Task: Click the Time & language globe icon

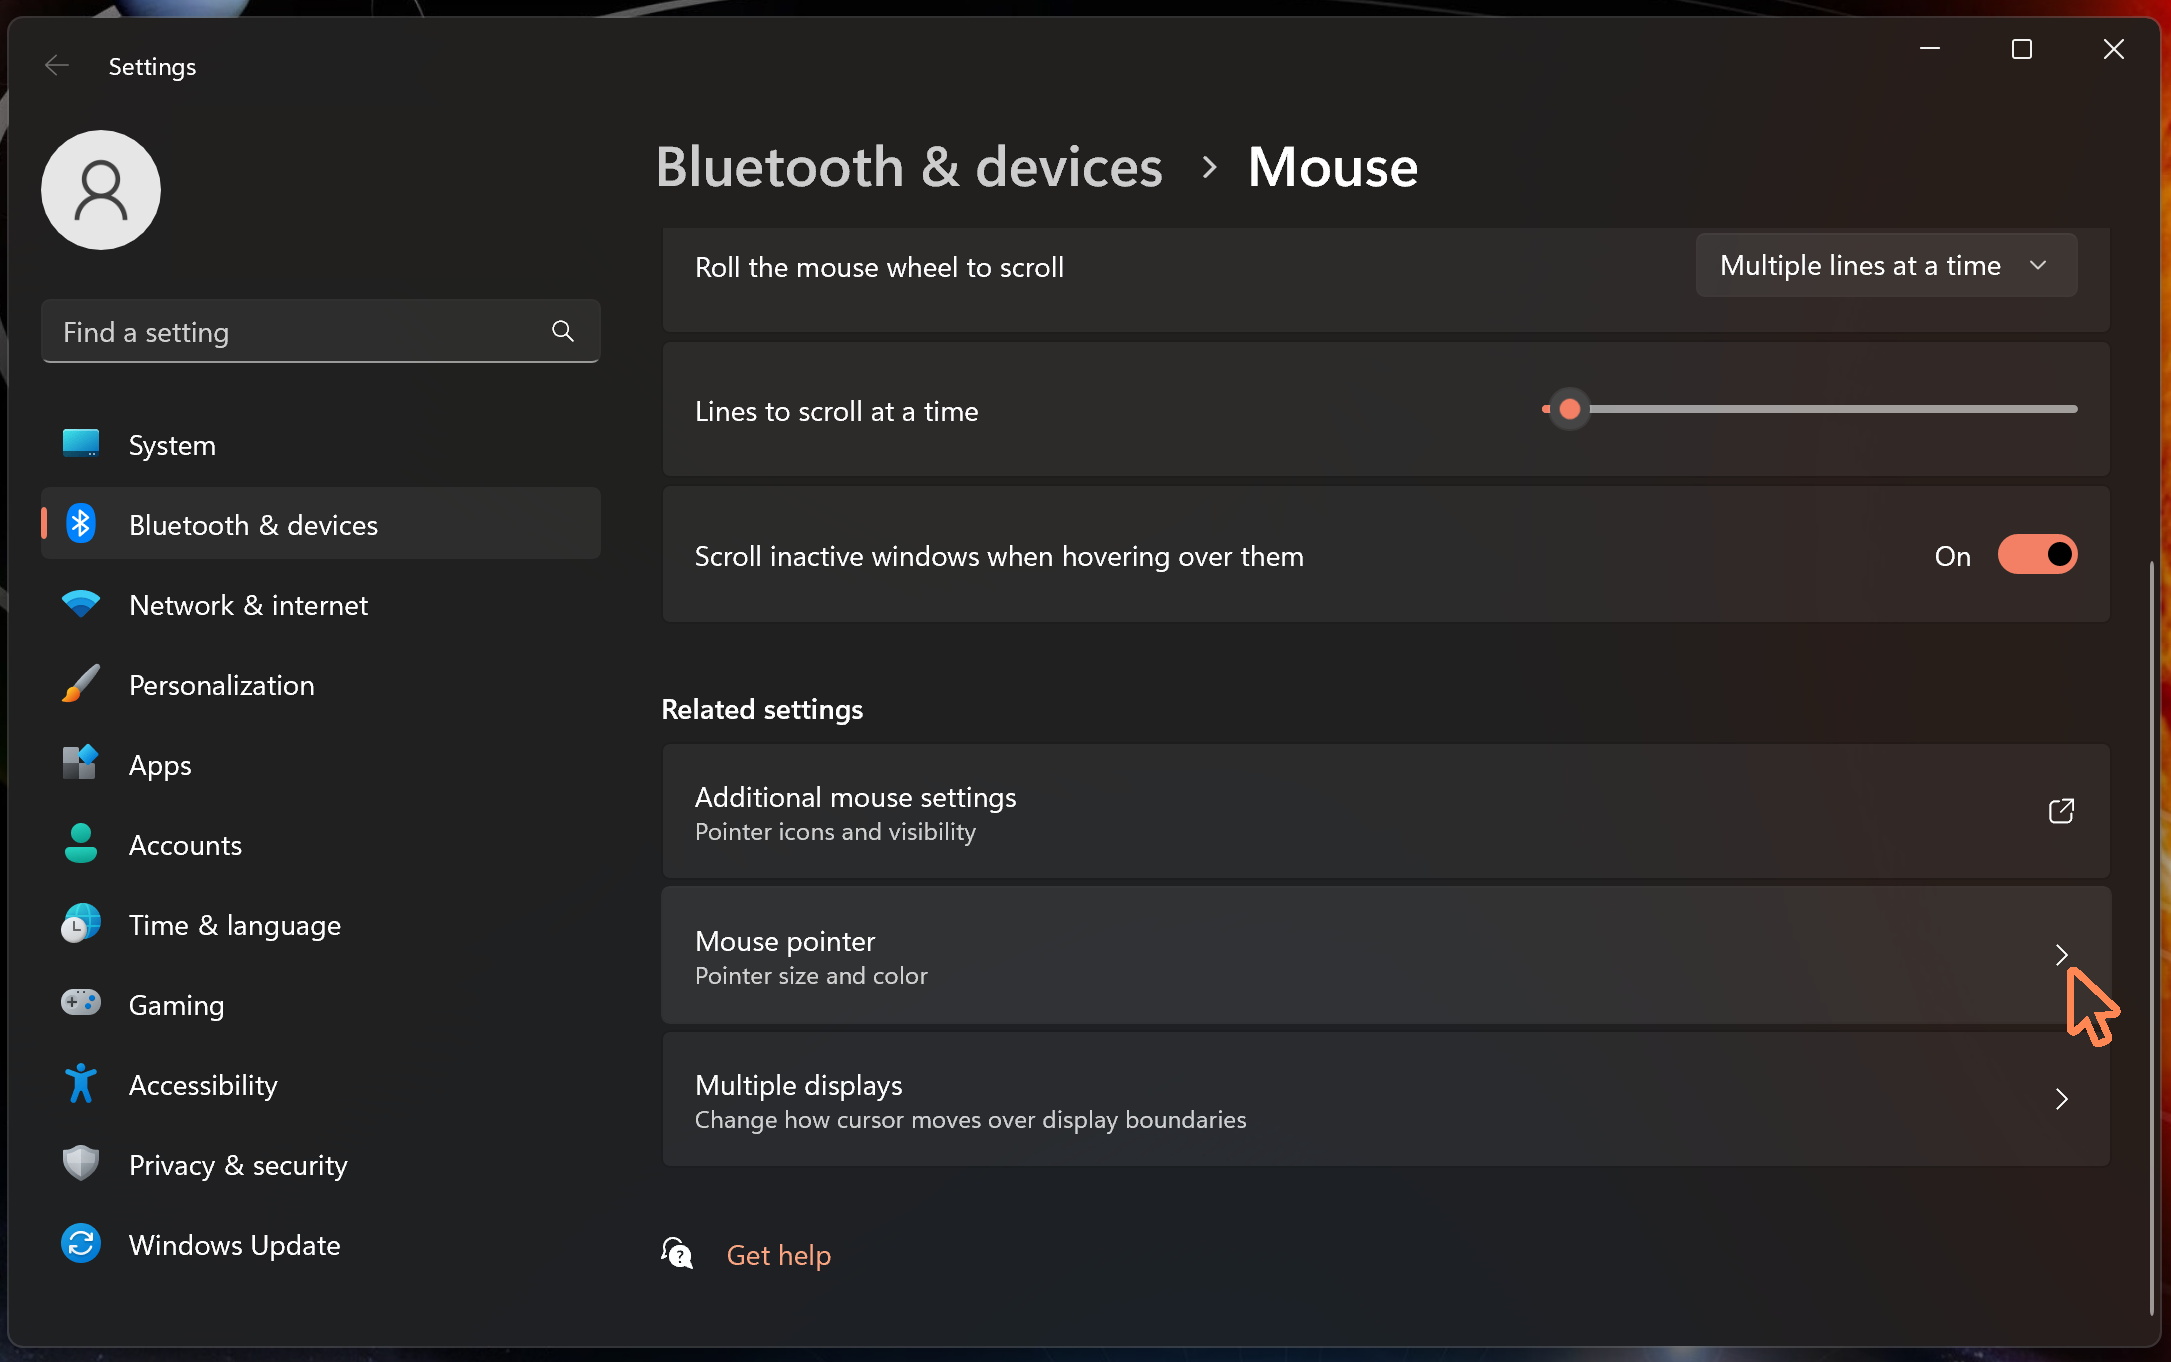Action: (x=81, y=923)
